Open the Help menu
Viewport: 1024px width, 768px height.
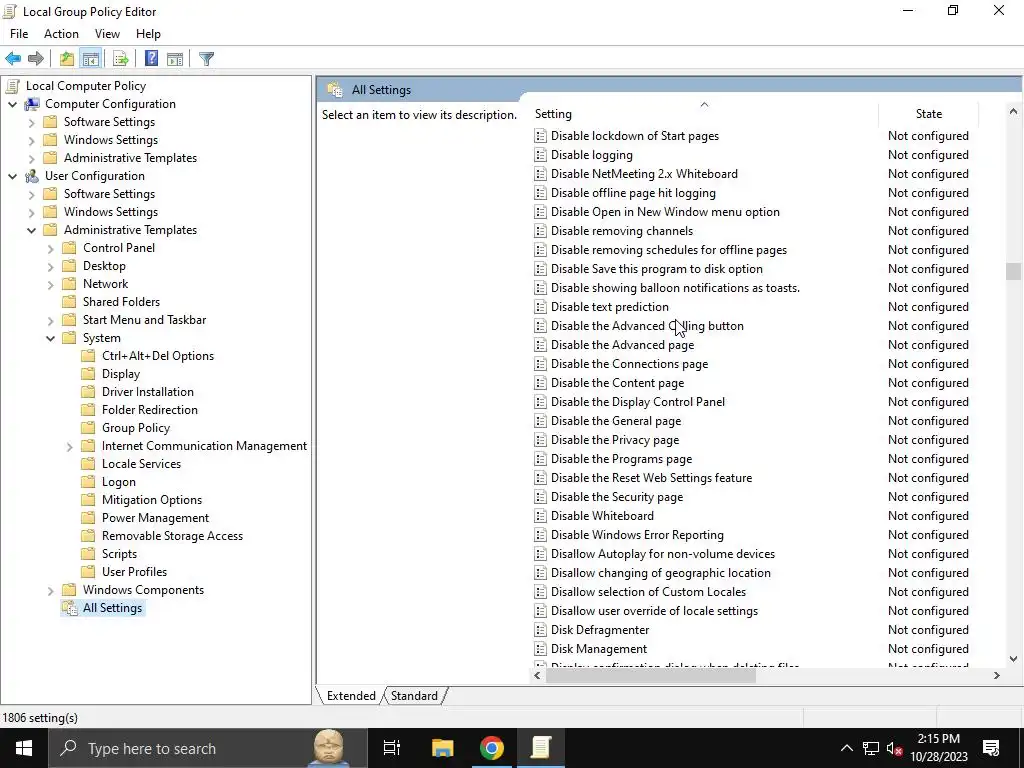click(x=148, y=34)
